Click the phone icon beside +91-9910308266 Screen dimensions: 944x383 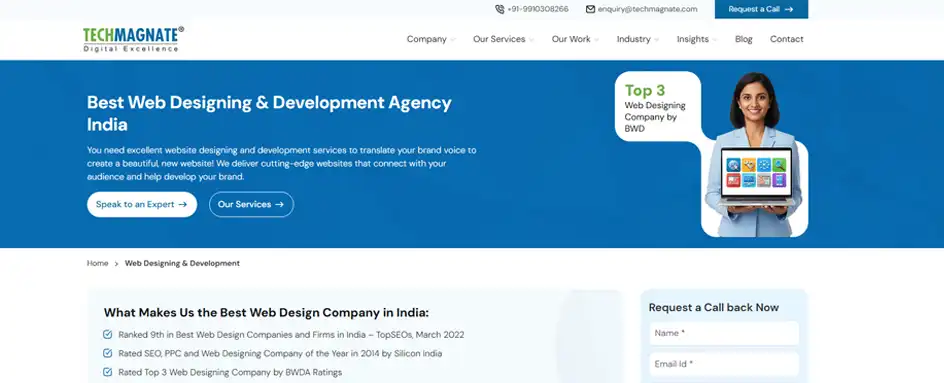click(x=500, y=9)
